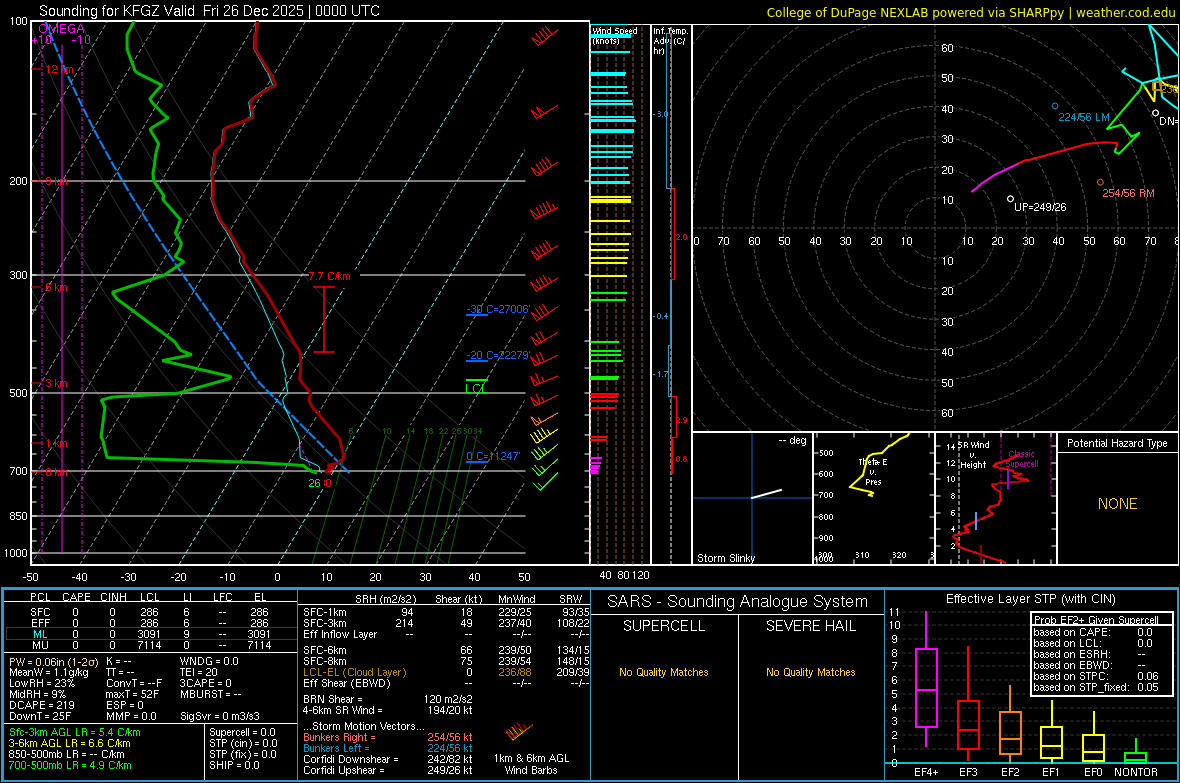Click No Quality Matches under SUPERCELL
This screenshot has height=783, width=1180.
point(664,672)
